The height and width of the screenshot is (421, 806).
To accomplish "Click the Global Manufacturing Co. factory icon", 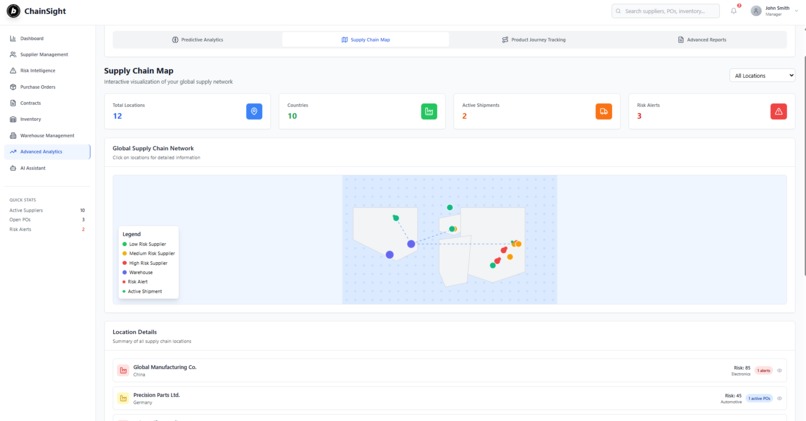I will [x=123, y=370].
